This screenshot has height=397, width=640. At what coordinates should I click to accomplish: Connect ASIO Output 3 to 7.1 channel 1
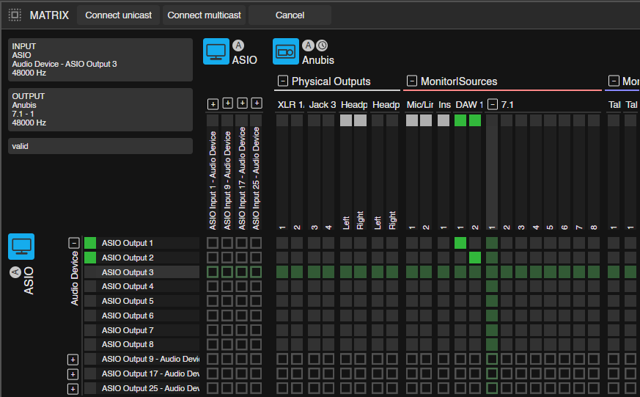pyautogui.click(x=492, y=272)
